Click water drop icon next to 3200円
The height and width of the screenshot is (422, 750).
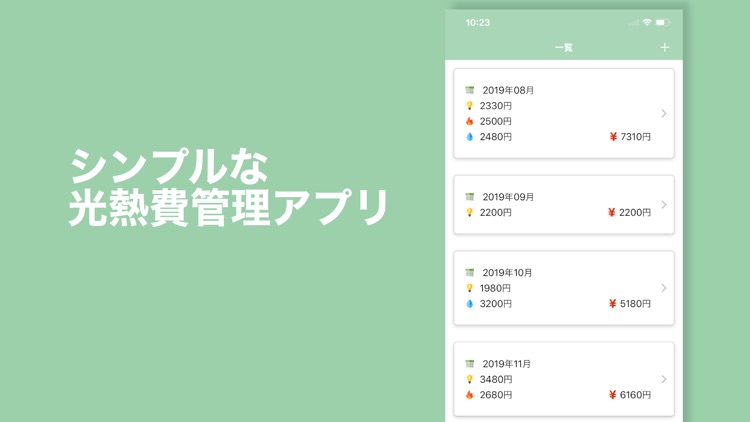[470, 304]
